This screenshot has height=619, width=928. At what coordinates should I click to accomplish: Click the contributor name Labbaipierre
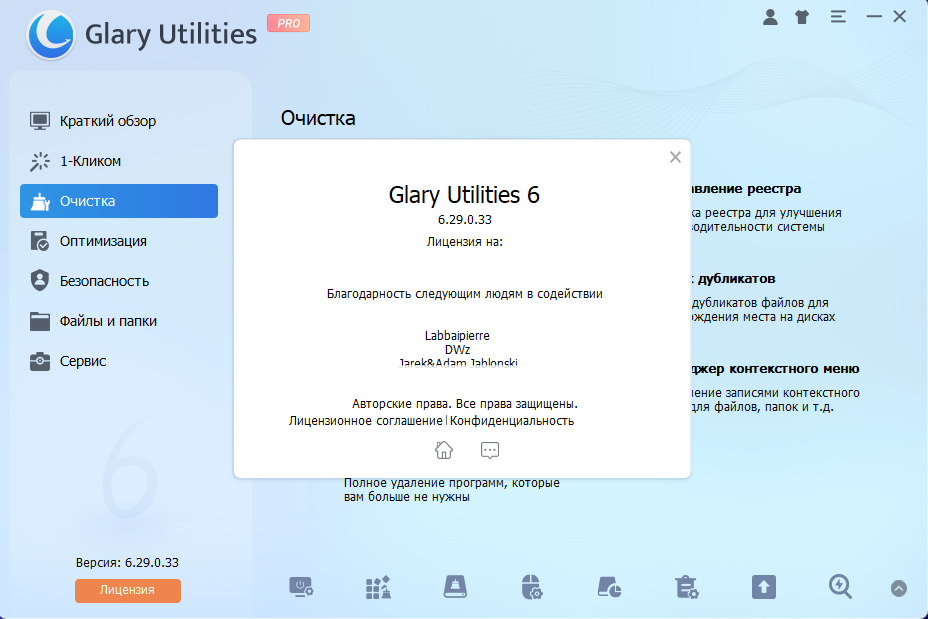457,336
